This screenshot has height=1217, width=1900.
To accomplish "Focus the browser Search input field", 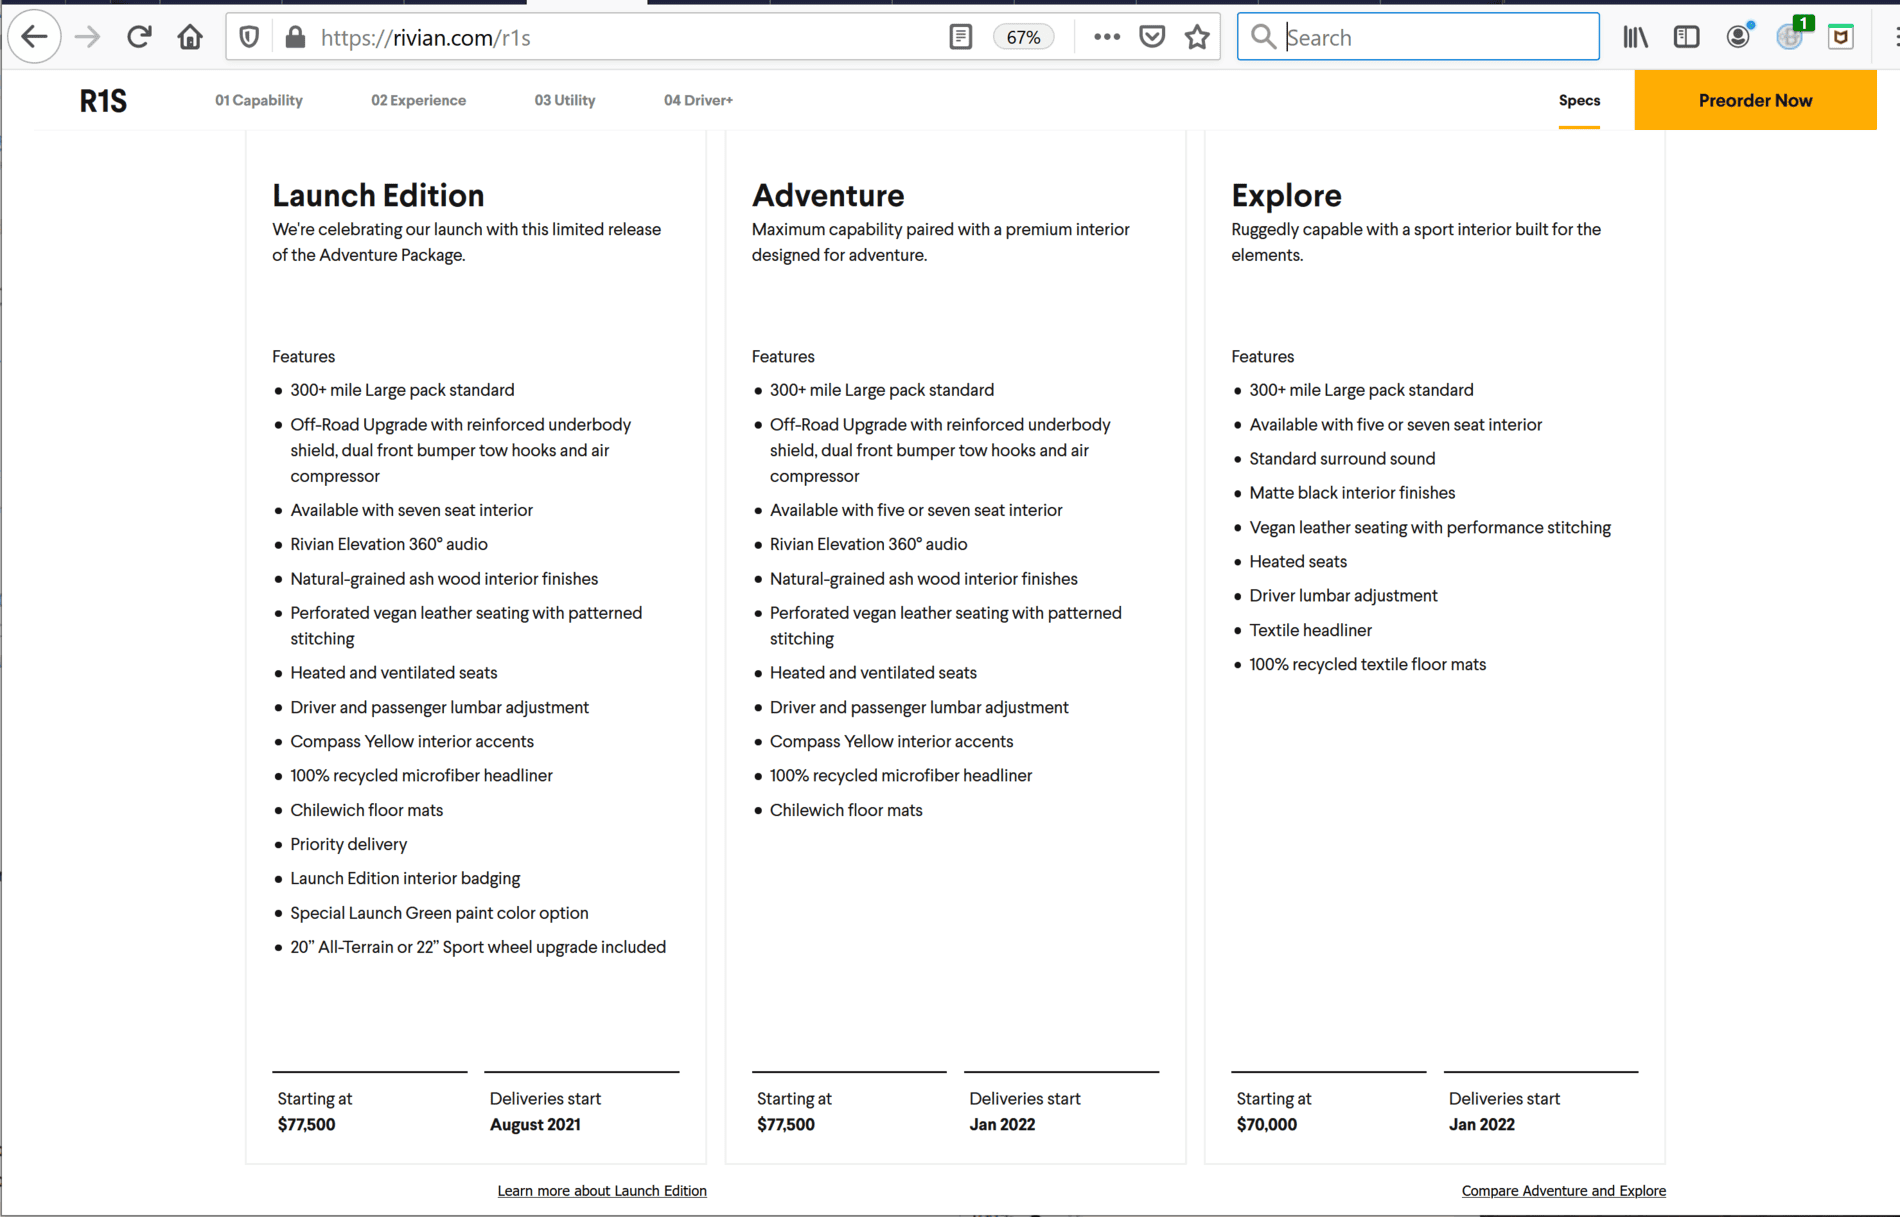I will (1418, 37).
